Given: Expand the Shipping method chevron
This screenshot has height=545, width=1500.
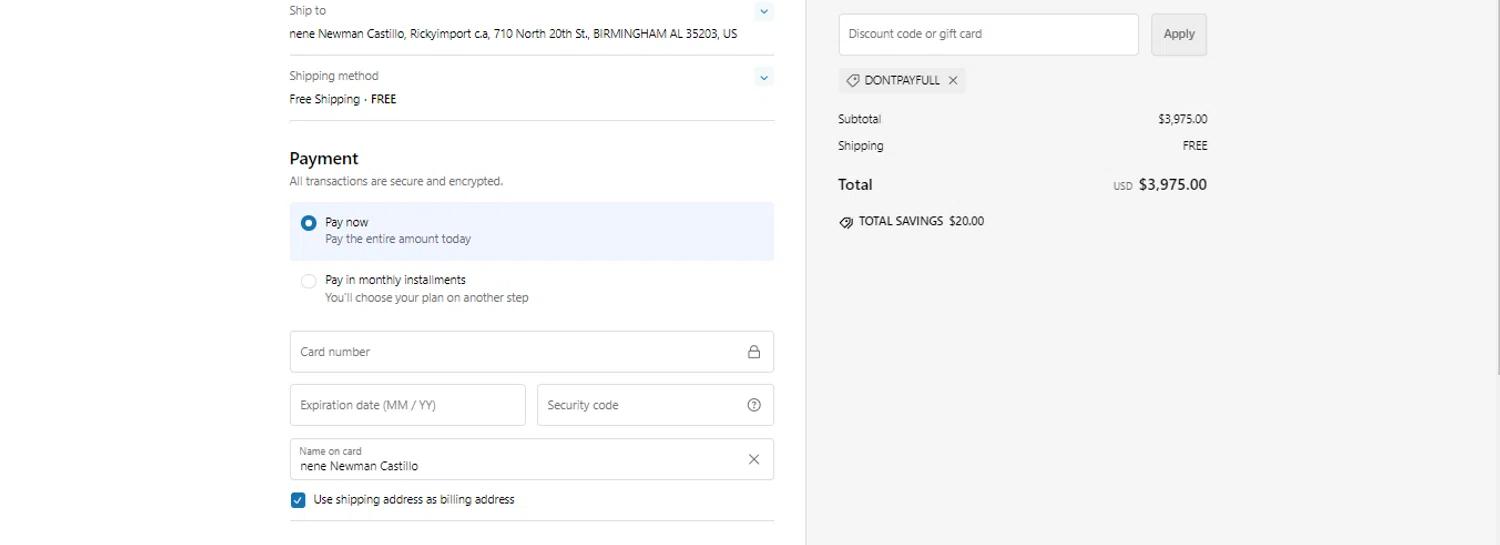Looking at the screenshot, I should [764, 77].
